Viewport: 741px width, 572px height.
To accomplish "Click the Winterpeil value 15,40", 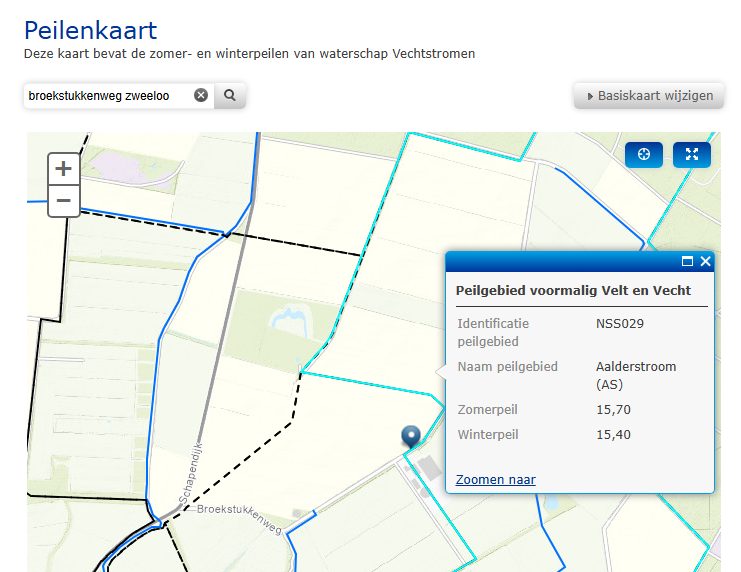I will pos(613,434).
